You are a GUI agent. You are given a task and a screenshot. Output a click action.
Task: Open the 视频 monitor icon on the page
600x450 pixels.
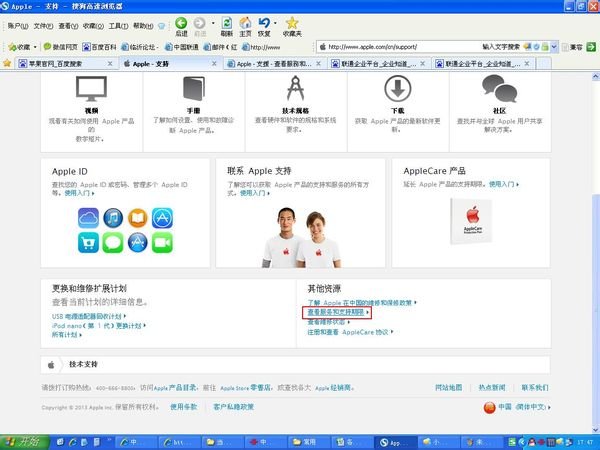[x=91, y=88]
